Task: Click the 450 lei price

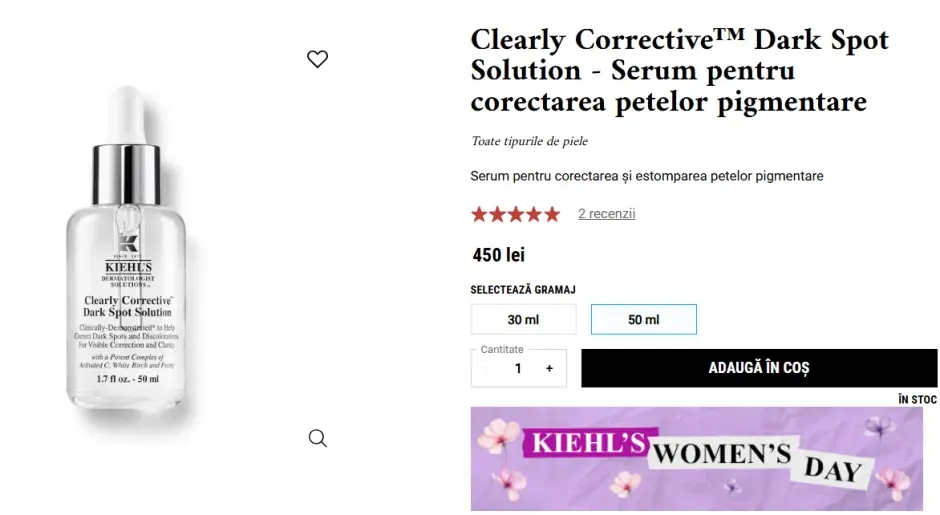Action: (498, 255)
